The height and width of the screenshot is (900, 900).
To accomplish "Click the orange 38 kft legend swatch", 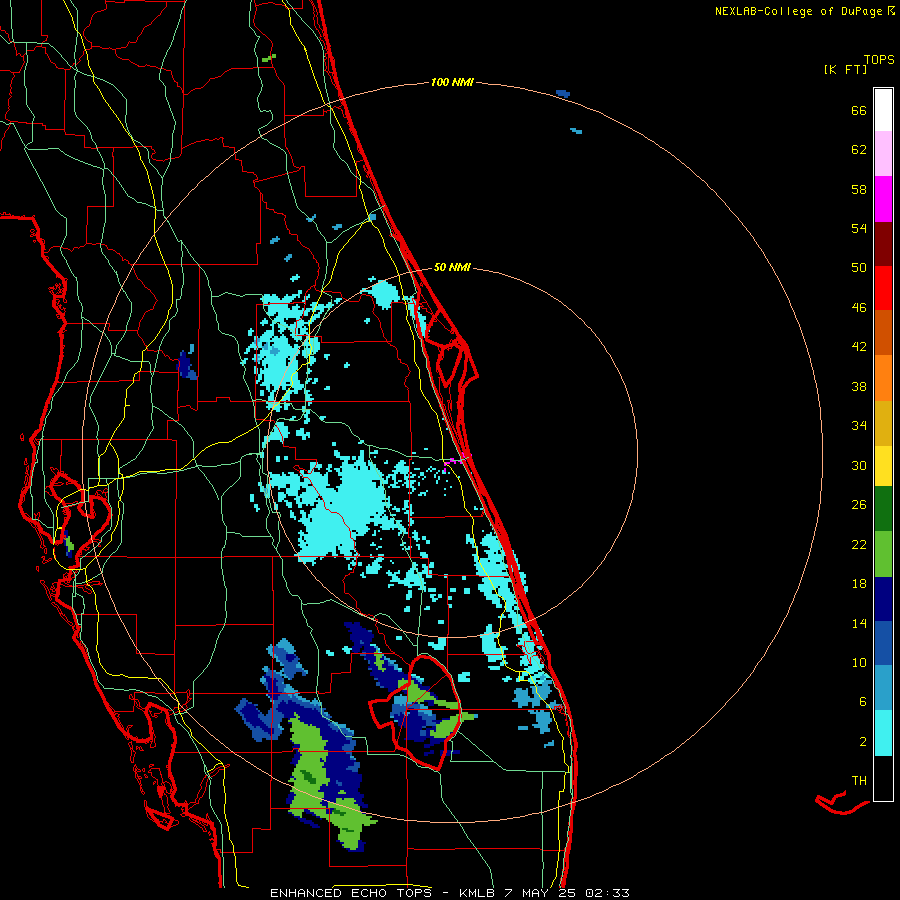I will click(883, 378).
